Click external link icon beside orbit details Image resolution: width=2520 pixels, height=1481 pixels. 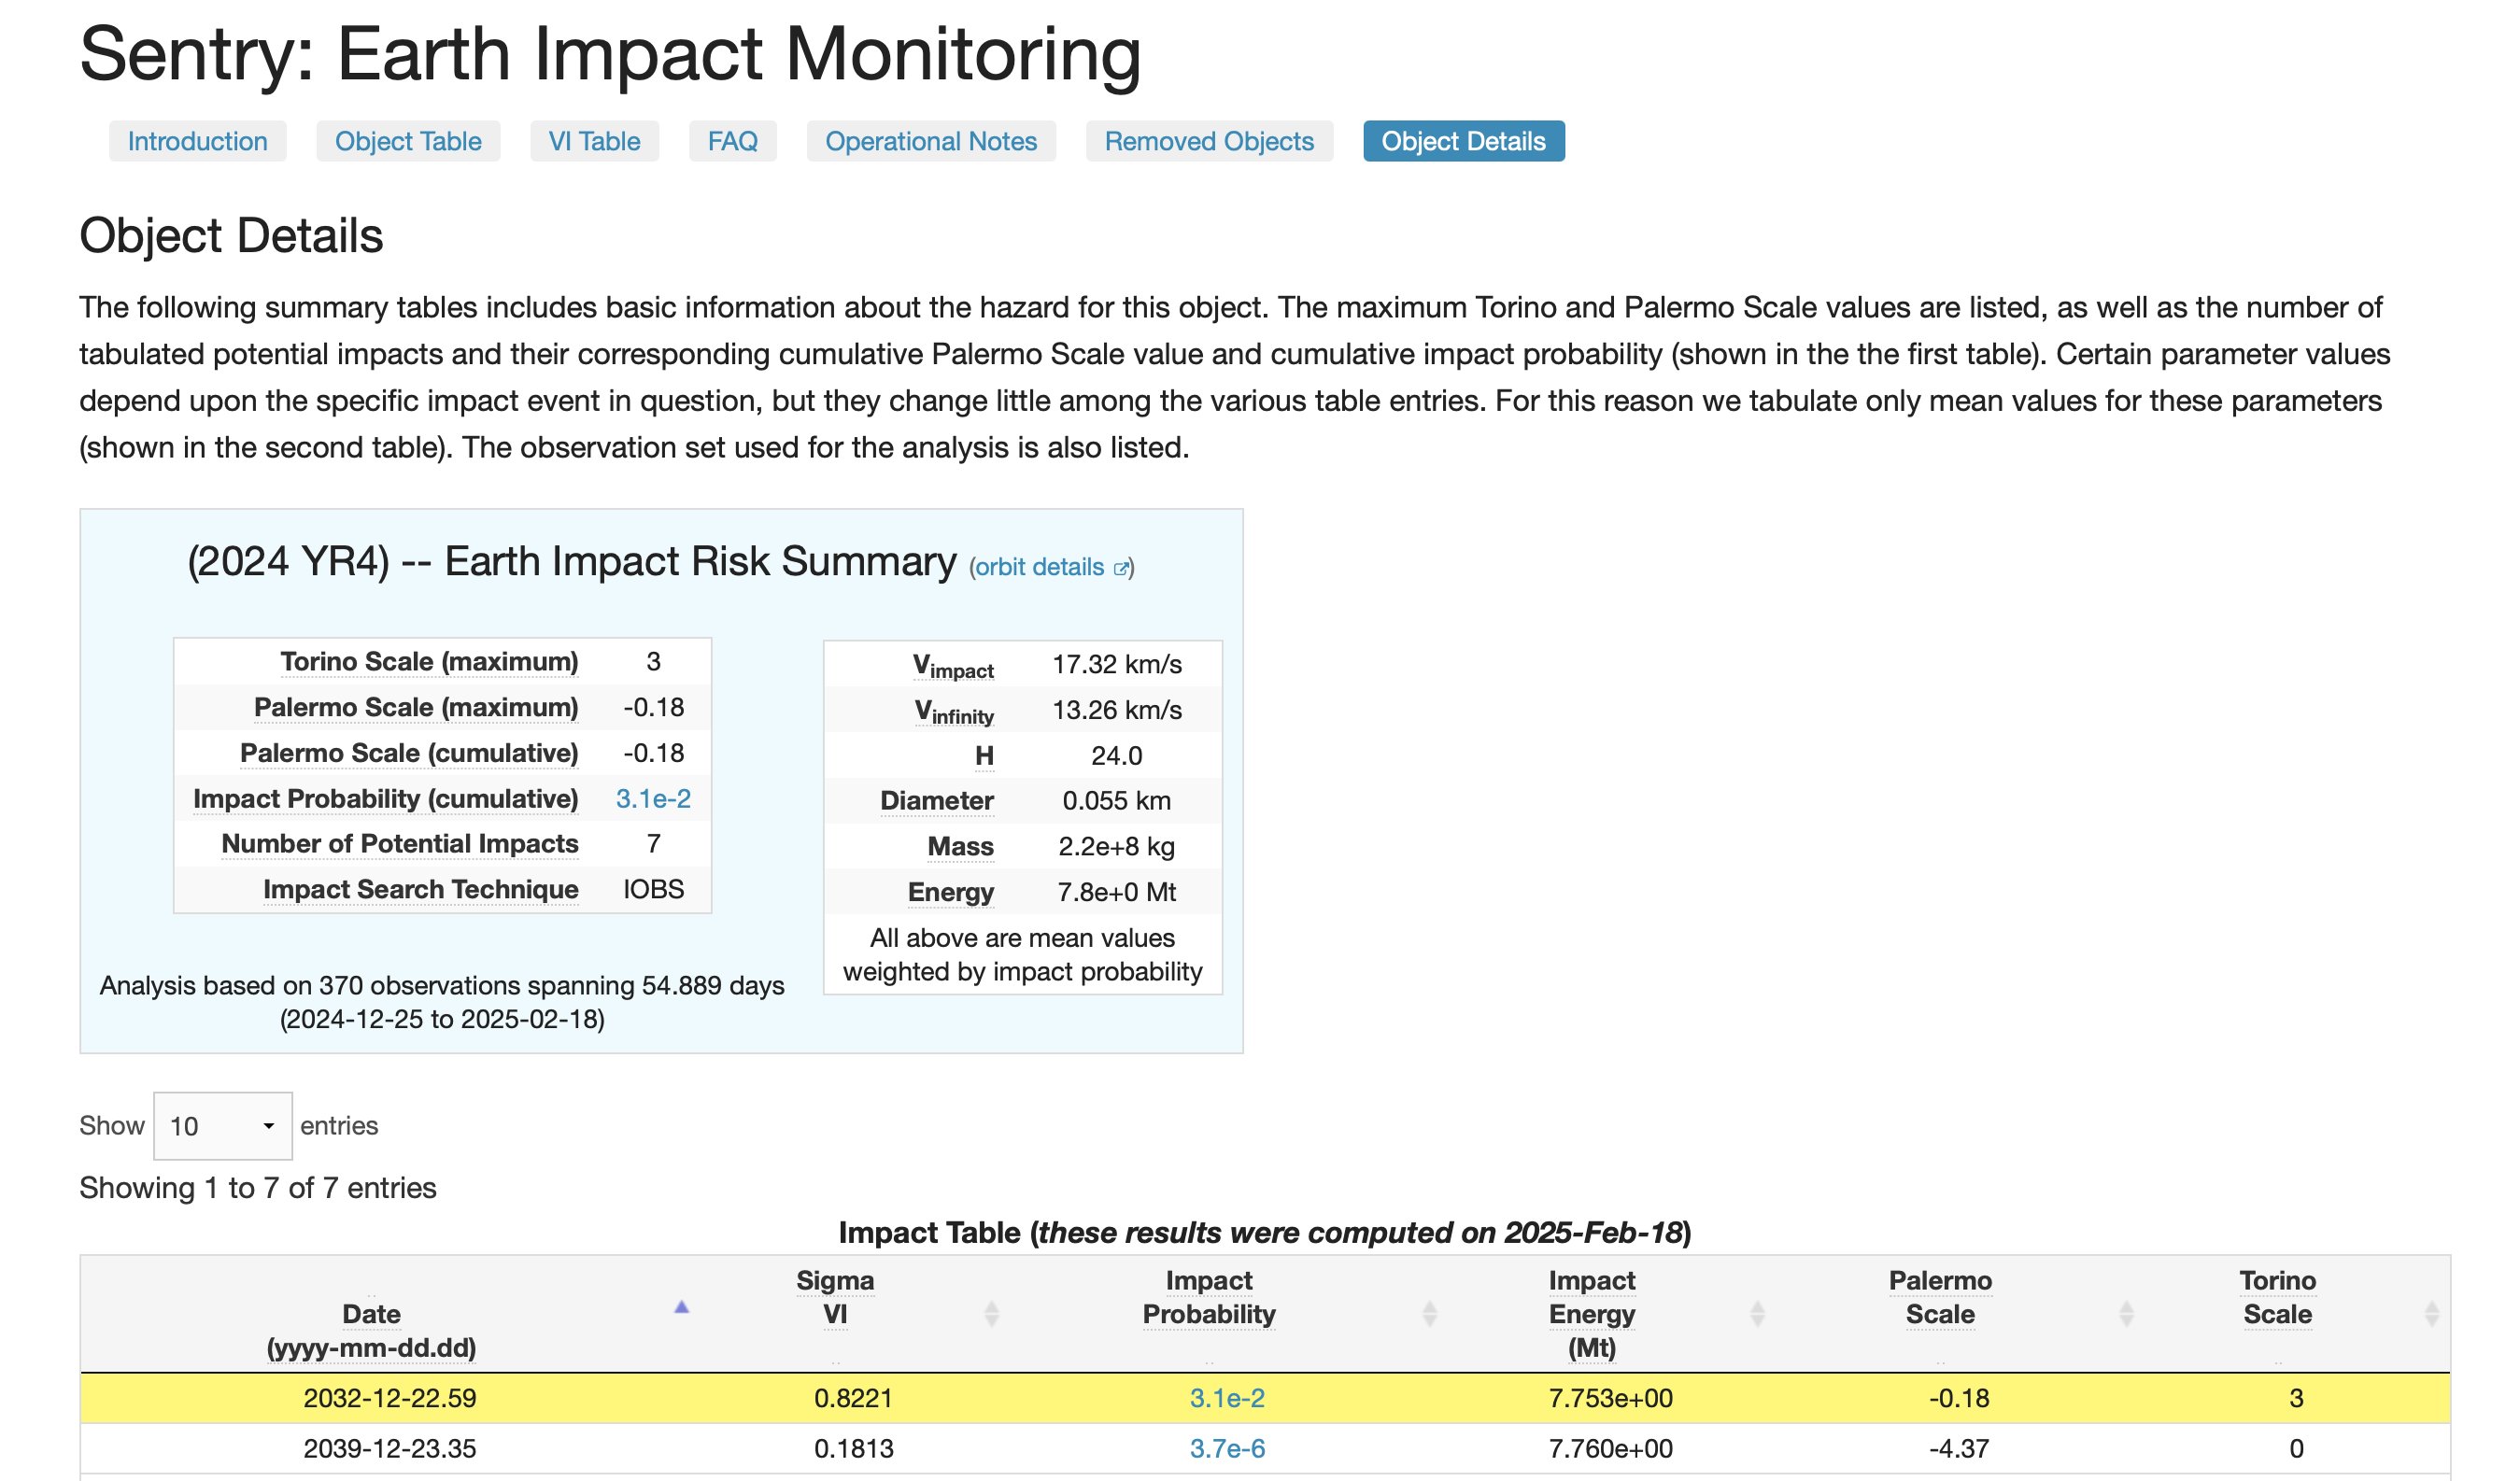(1121, 568)
